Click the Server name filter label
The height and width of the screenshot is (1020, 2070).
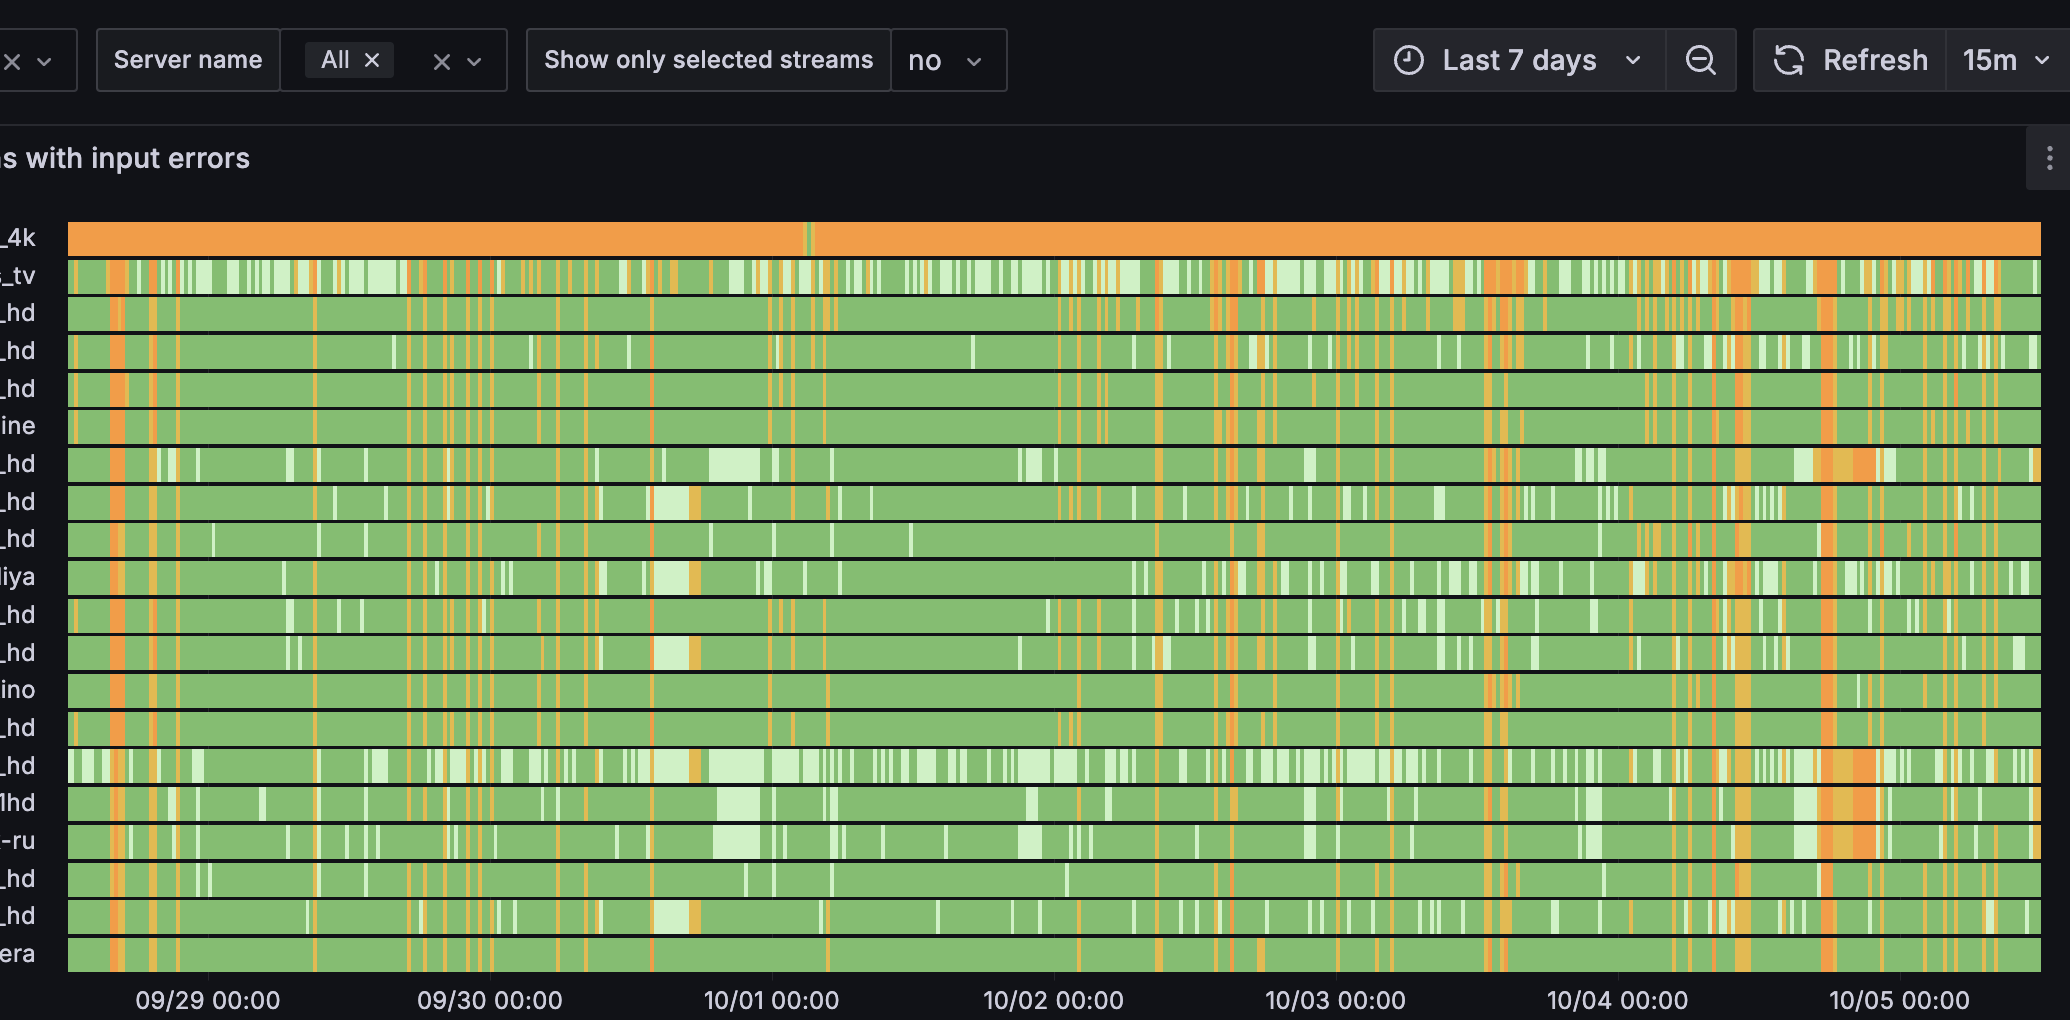coord(188,60)
